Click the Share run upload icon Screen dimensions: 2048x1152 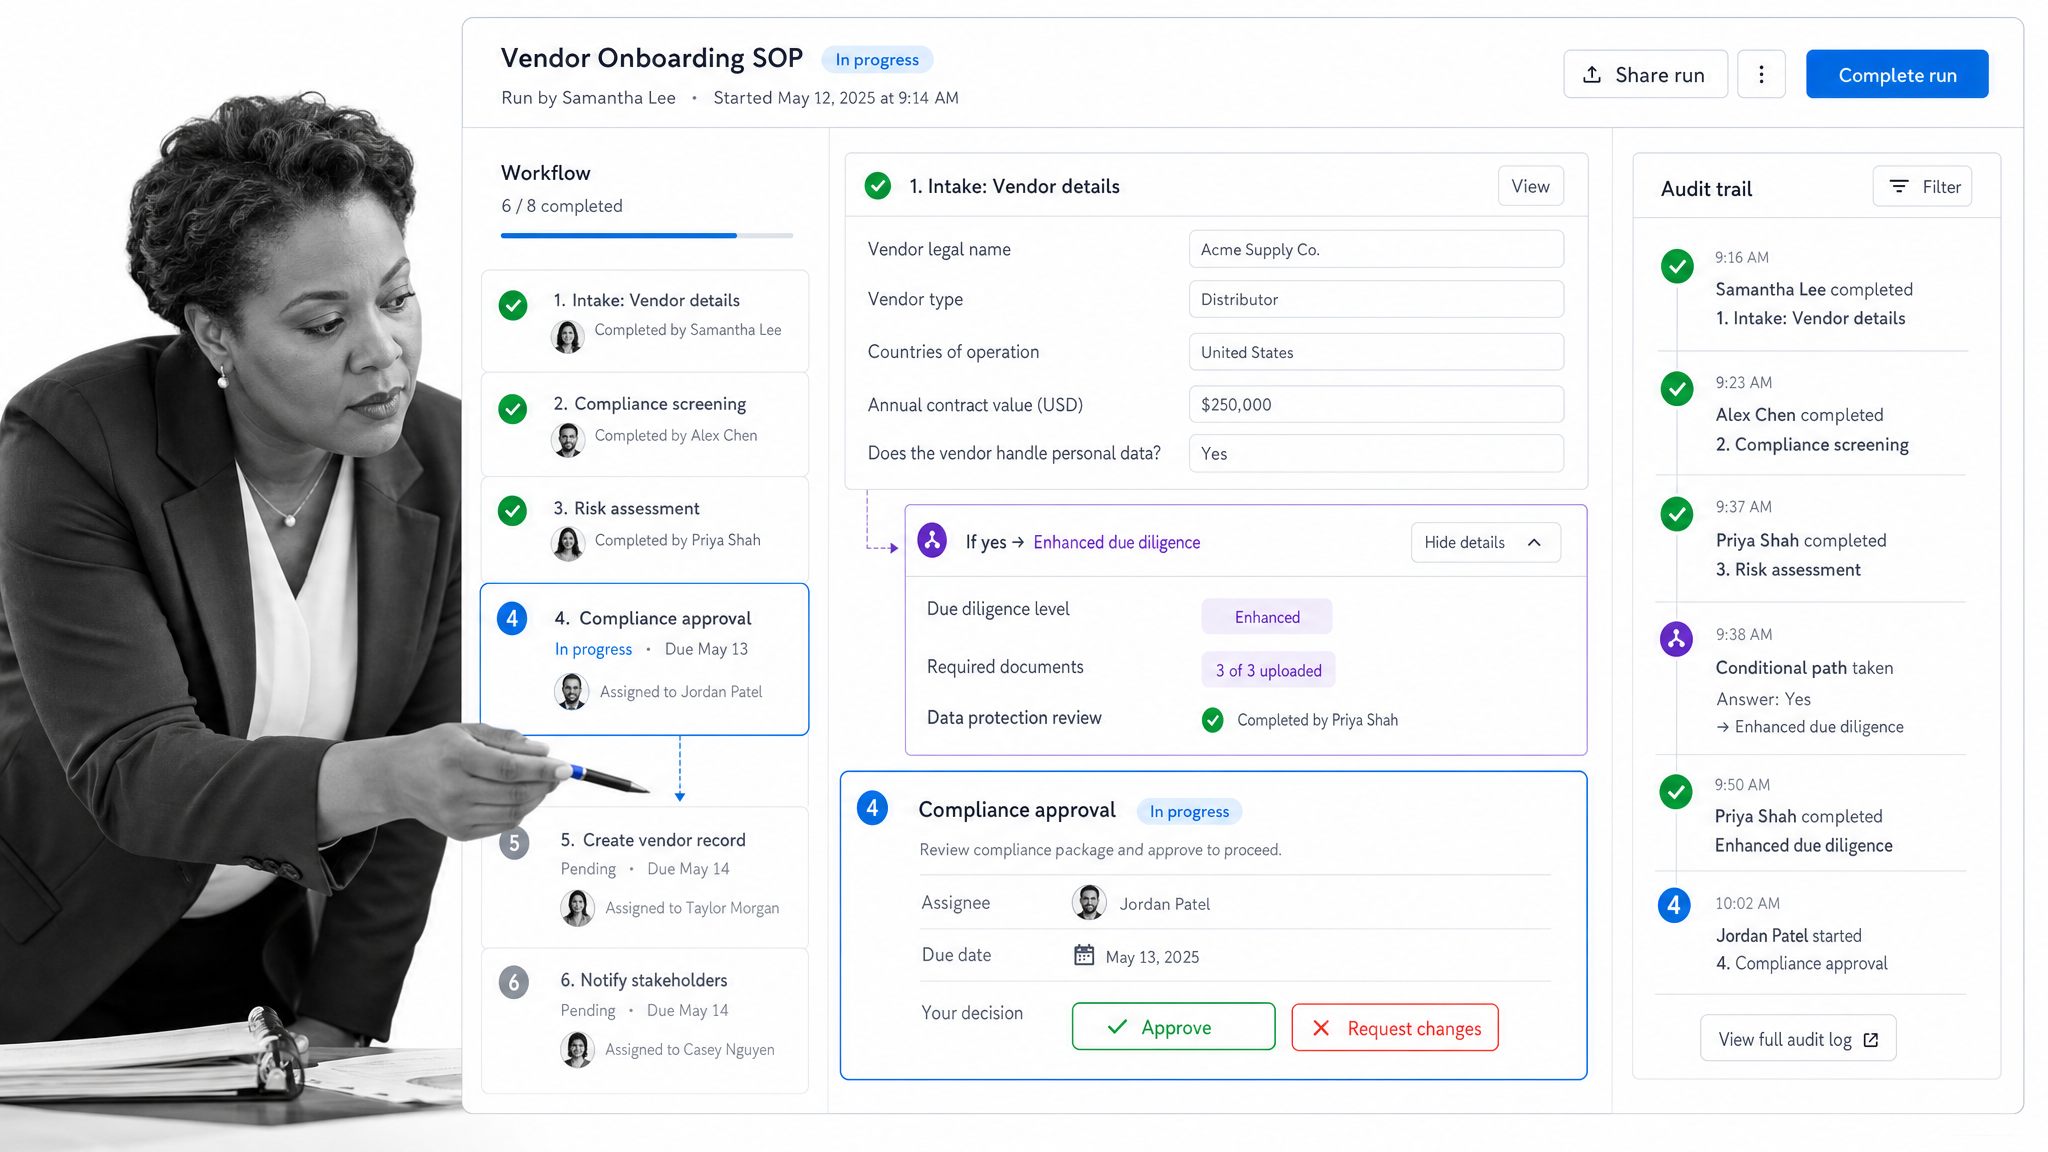click(1592, 75)
